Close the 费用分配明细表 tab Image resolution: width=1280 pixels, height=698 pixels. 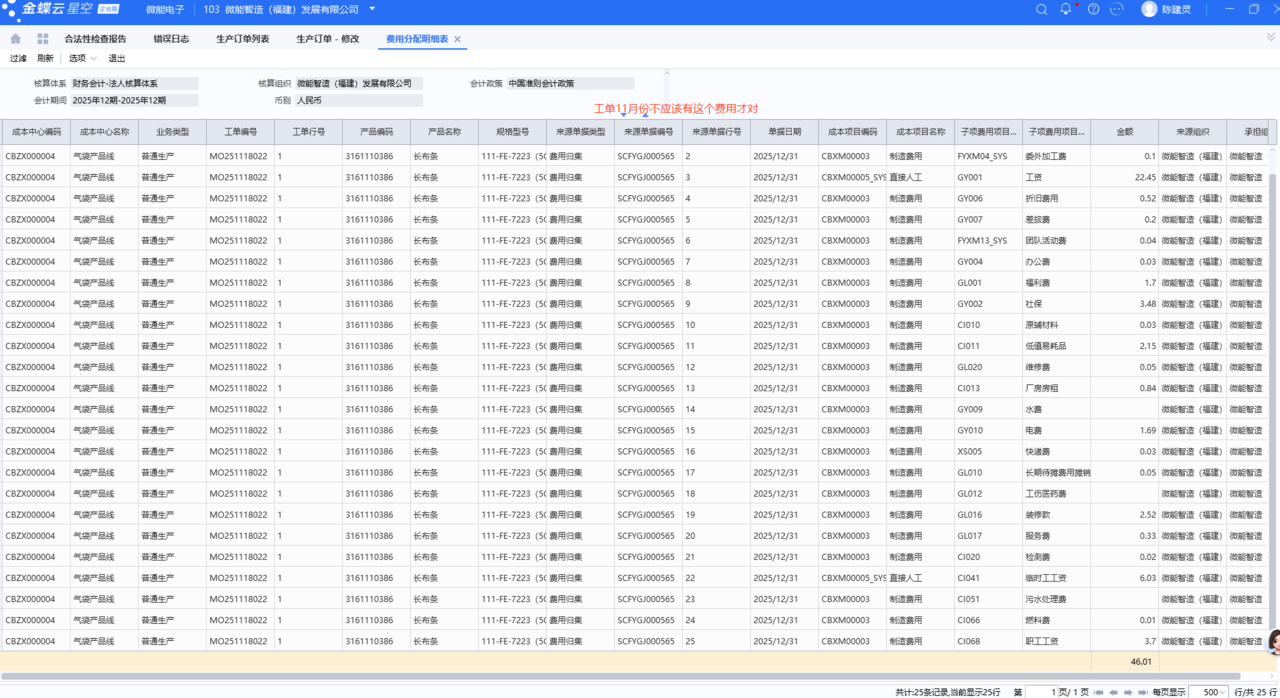tap(458, 39)
